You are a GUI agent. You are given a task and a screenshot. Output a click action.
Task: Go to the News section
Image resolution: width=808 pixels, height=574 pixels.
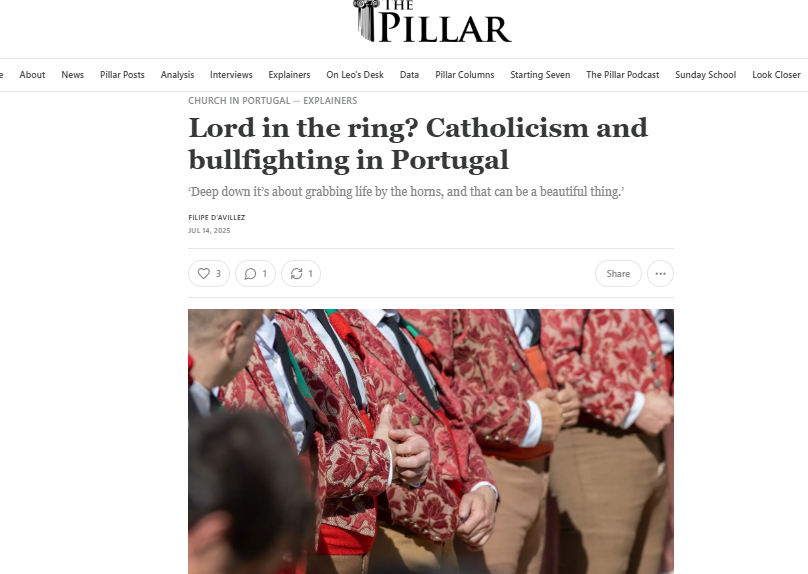[x=73, y=75]
